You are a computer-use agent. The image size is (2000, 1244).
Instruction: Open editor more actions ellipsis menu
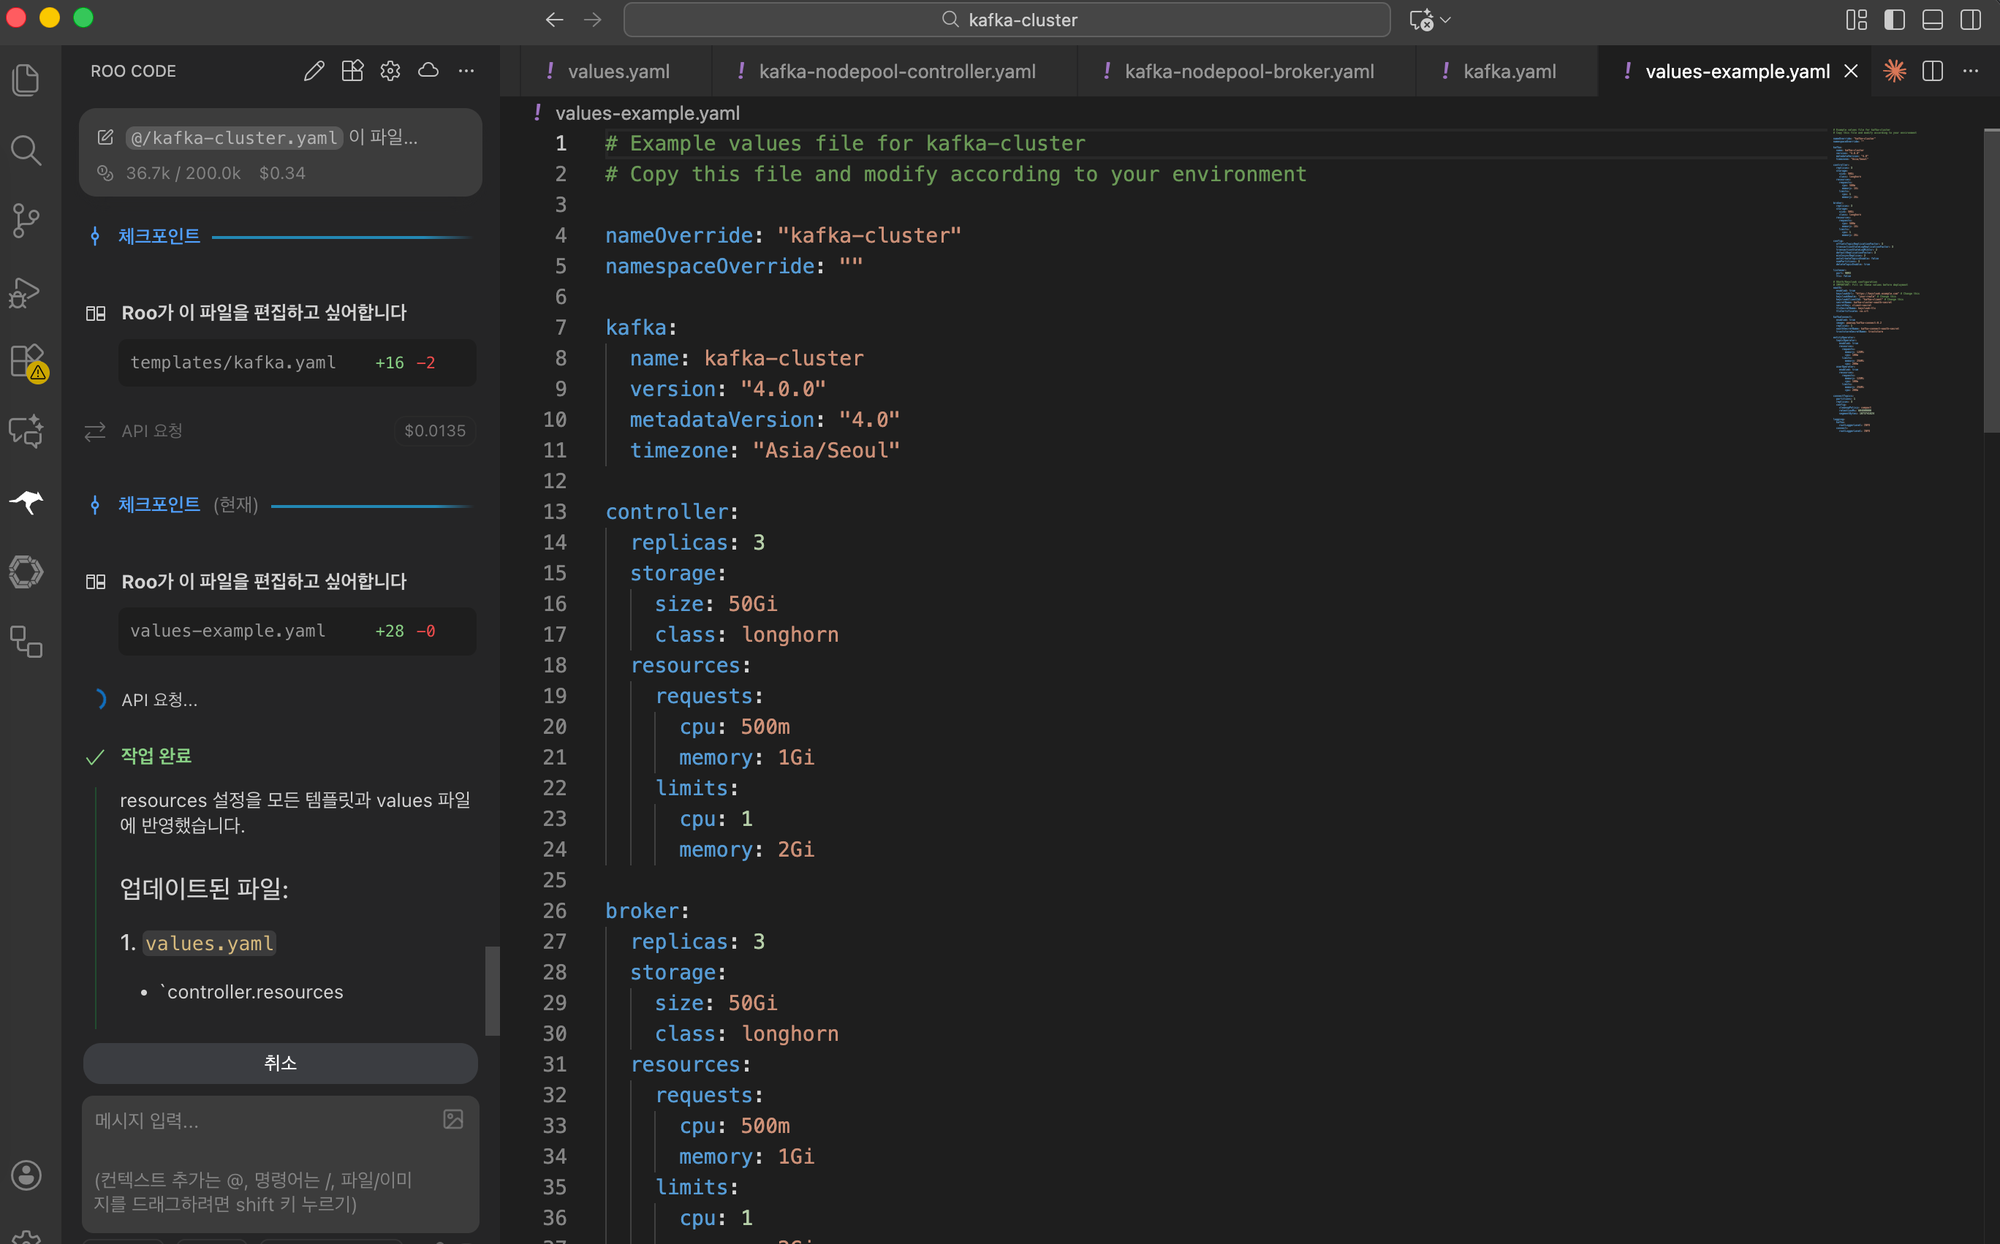pyautogui.click(x=1970, y=71)
